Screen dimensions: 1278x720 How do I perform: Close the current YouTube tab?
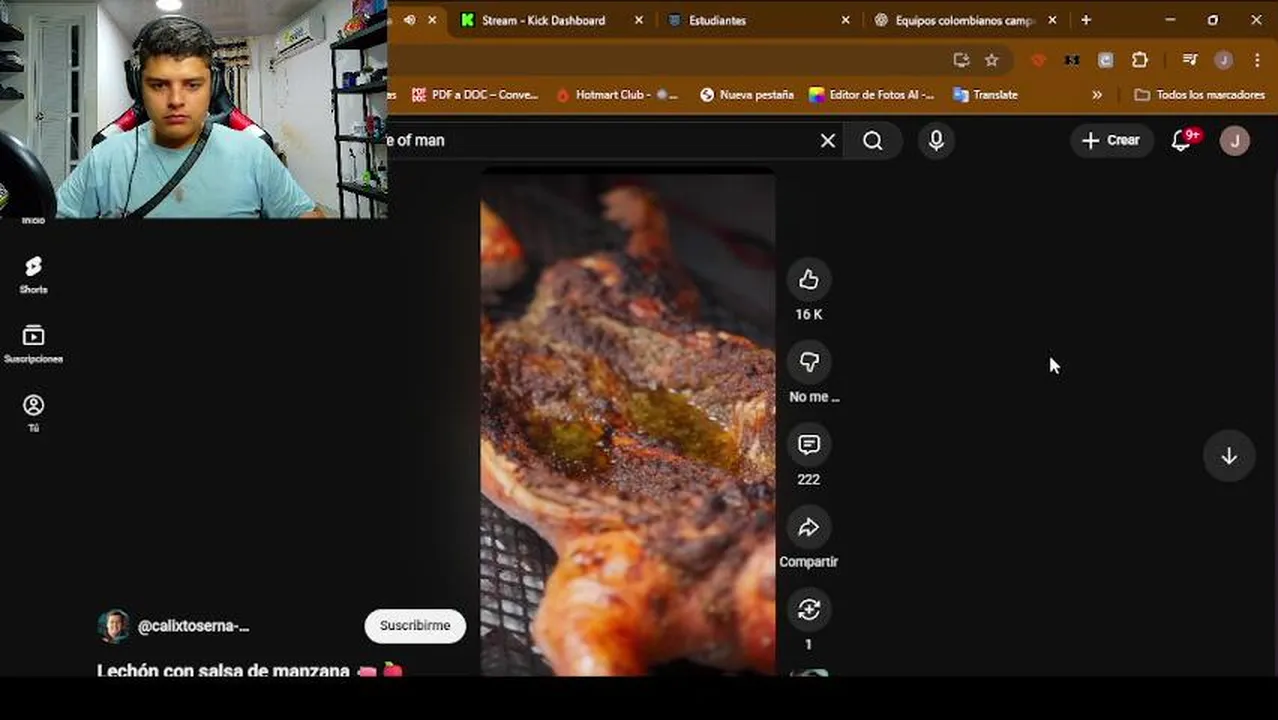coord(433,20)
